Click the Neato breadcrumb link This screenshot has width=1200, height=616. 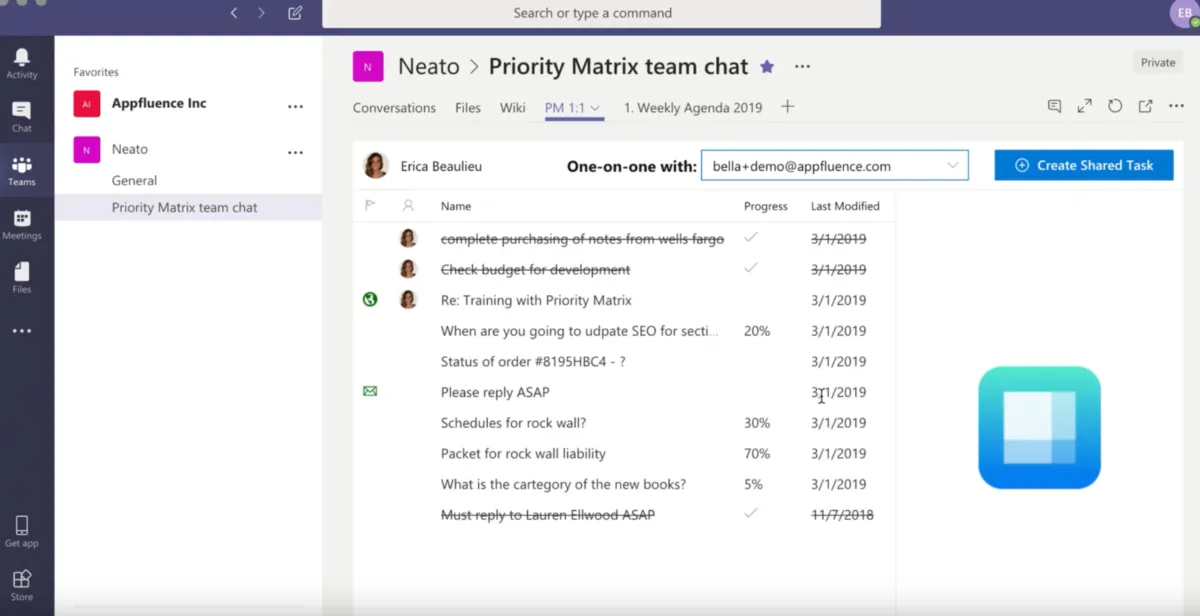pos(429,67)
